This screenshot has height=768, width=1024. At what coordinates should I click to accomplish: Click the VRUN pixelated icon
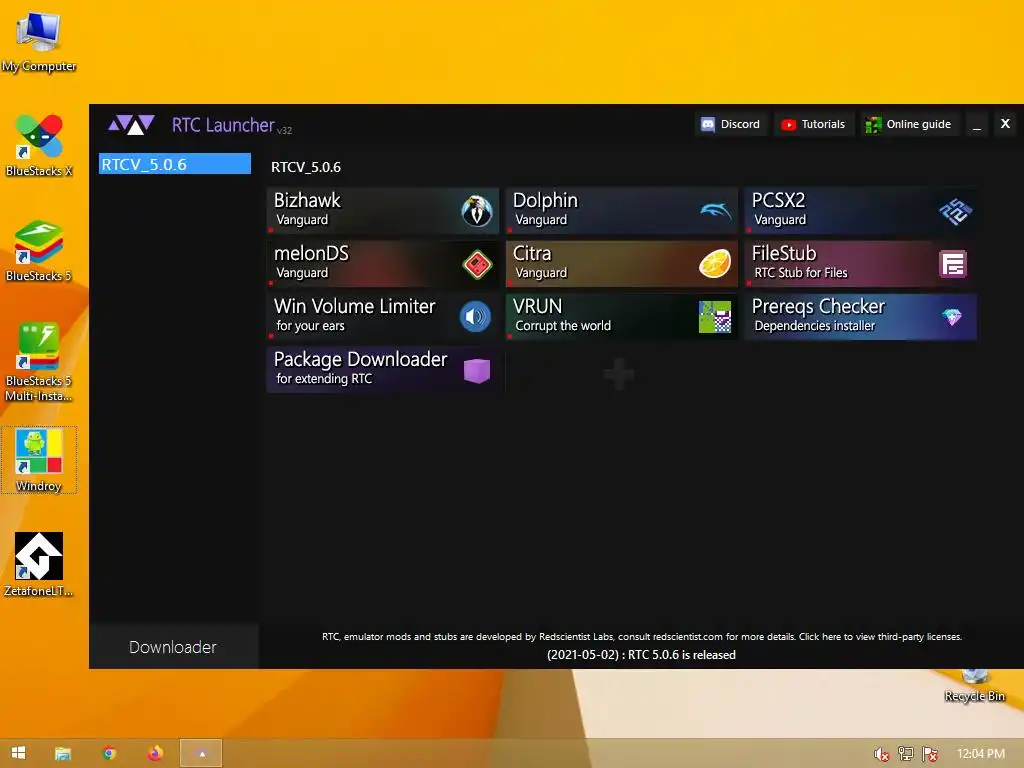click(x=715, y=317)
